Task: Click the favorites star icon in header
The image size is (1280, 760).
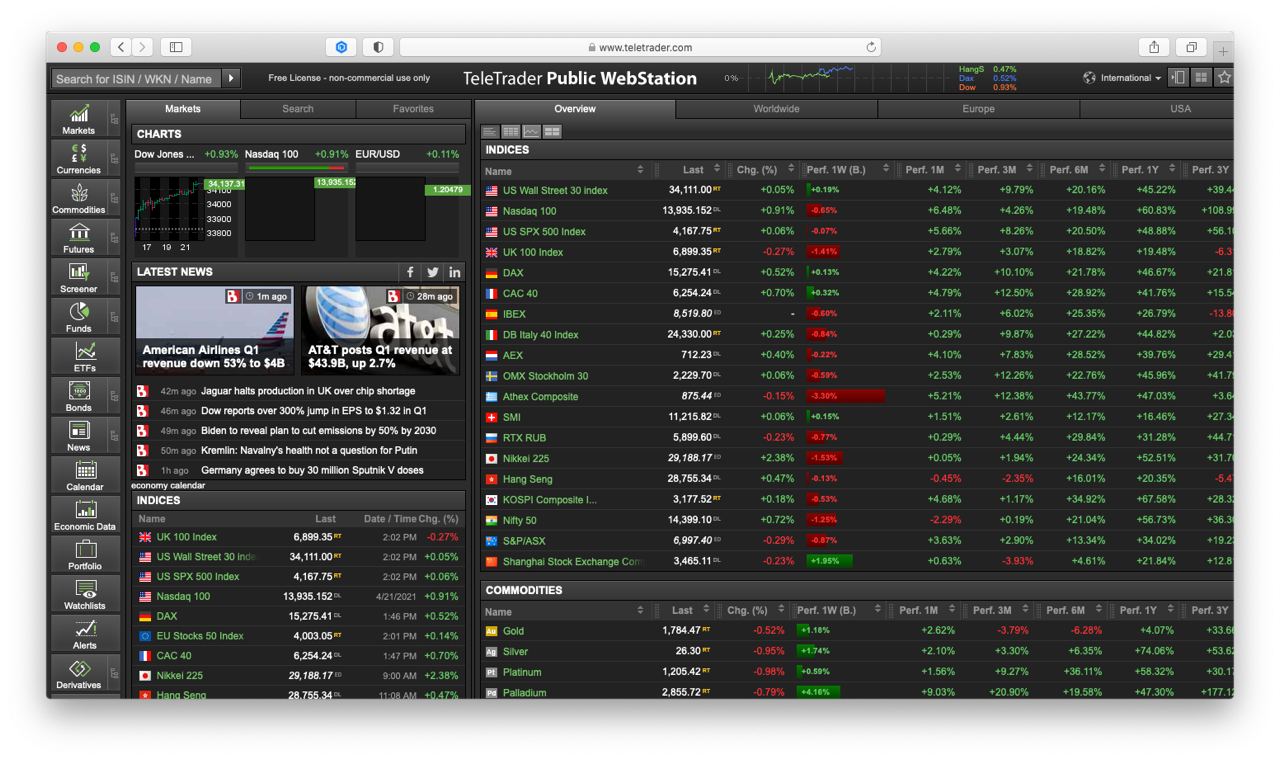Action: click(1224, 77)
